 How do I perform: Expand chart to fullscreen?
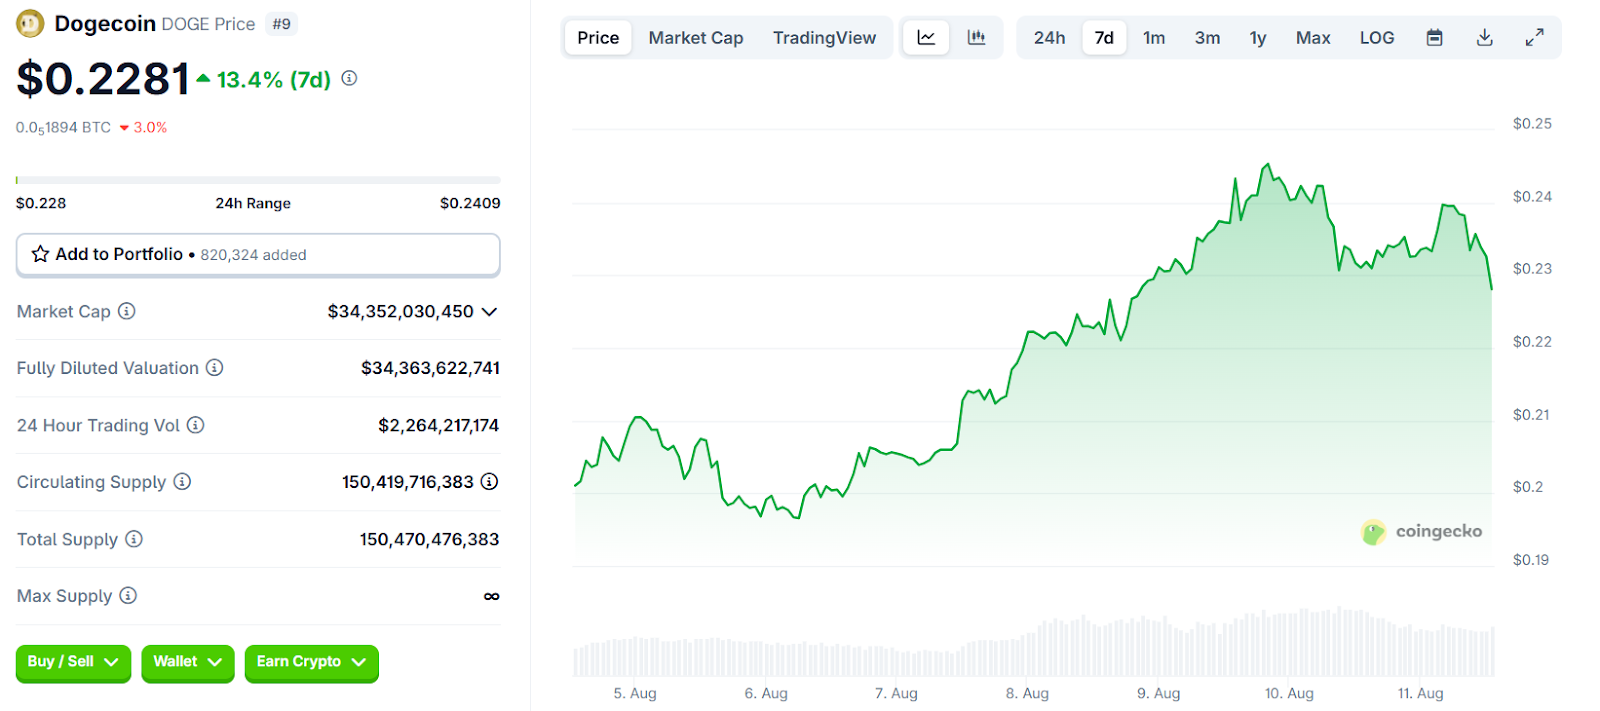click(1535, 38)
